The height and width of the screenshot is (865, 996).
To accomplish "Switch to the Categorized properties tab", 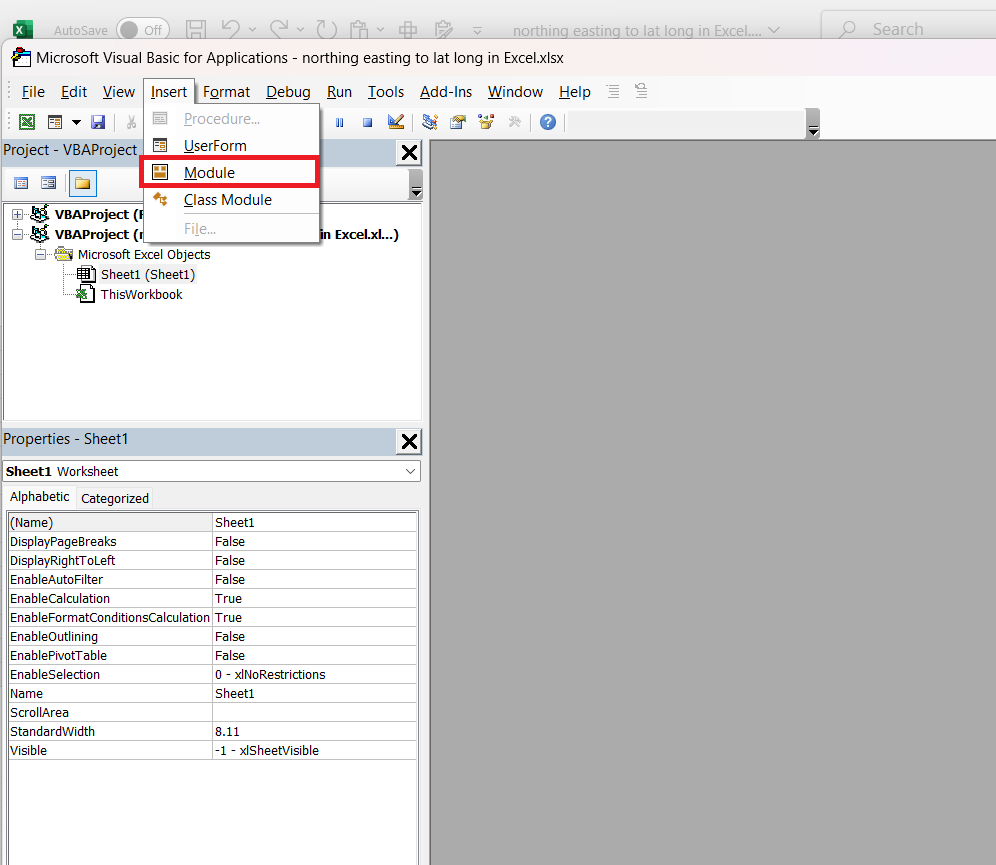I will (x=115, y=499).
